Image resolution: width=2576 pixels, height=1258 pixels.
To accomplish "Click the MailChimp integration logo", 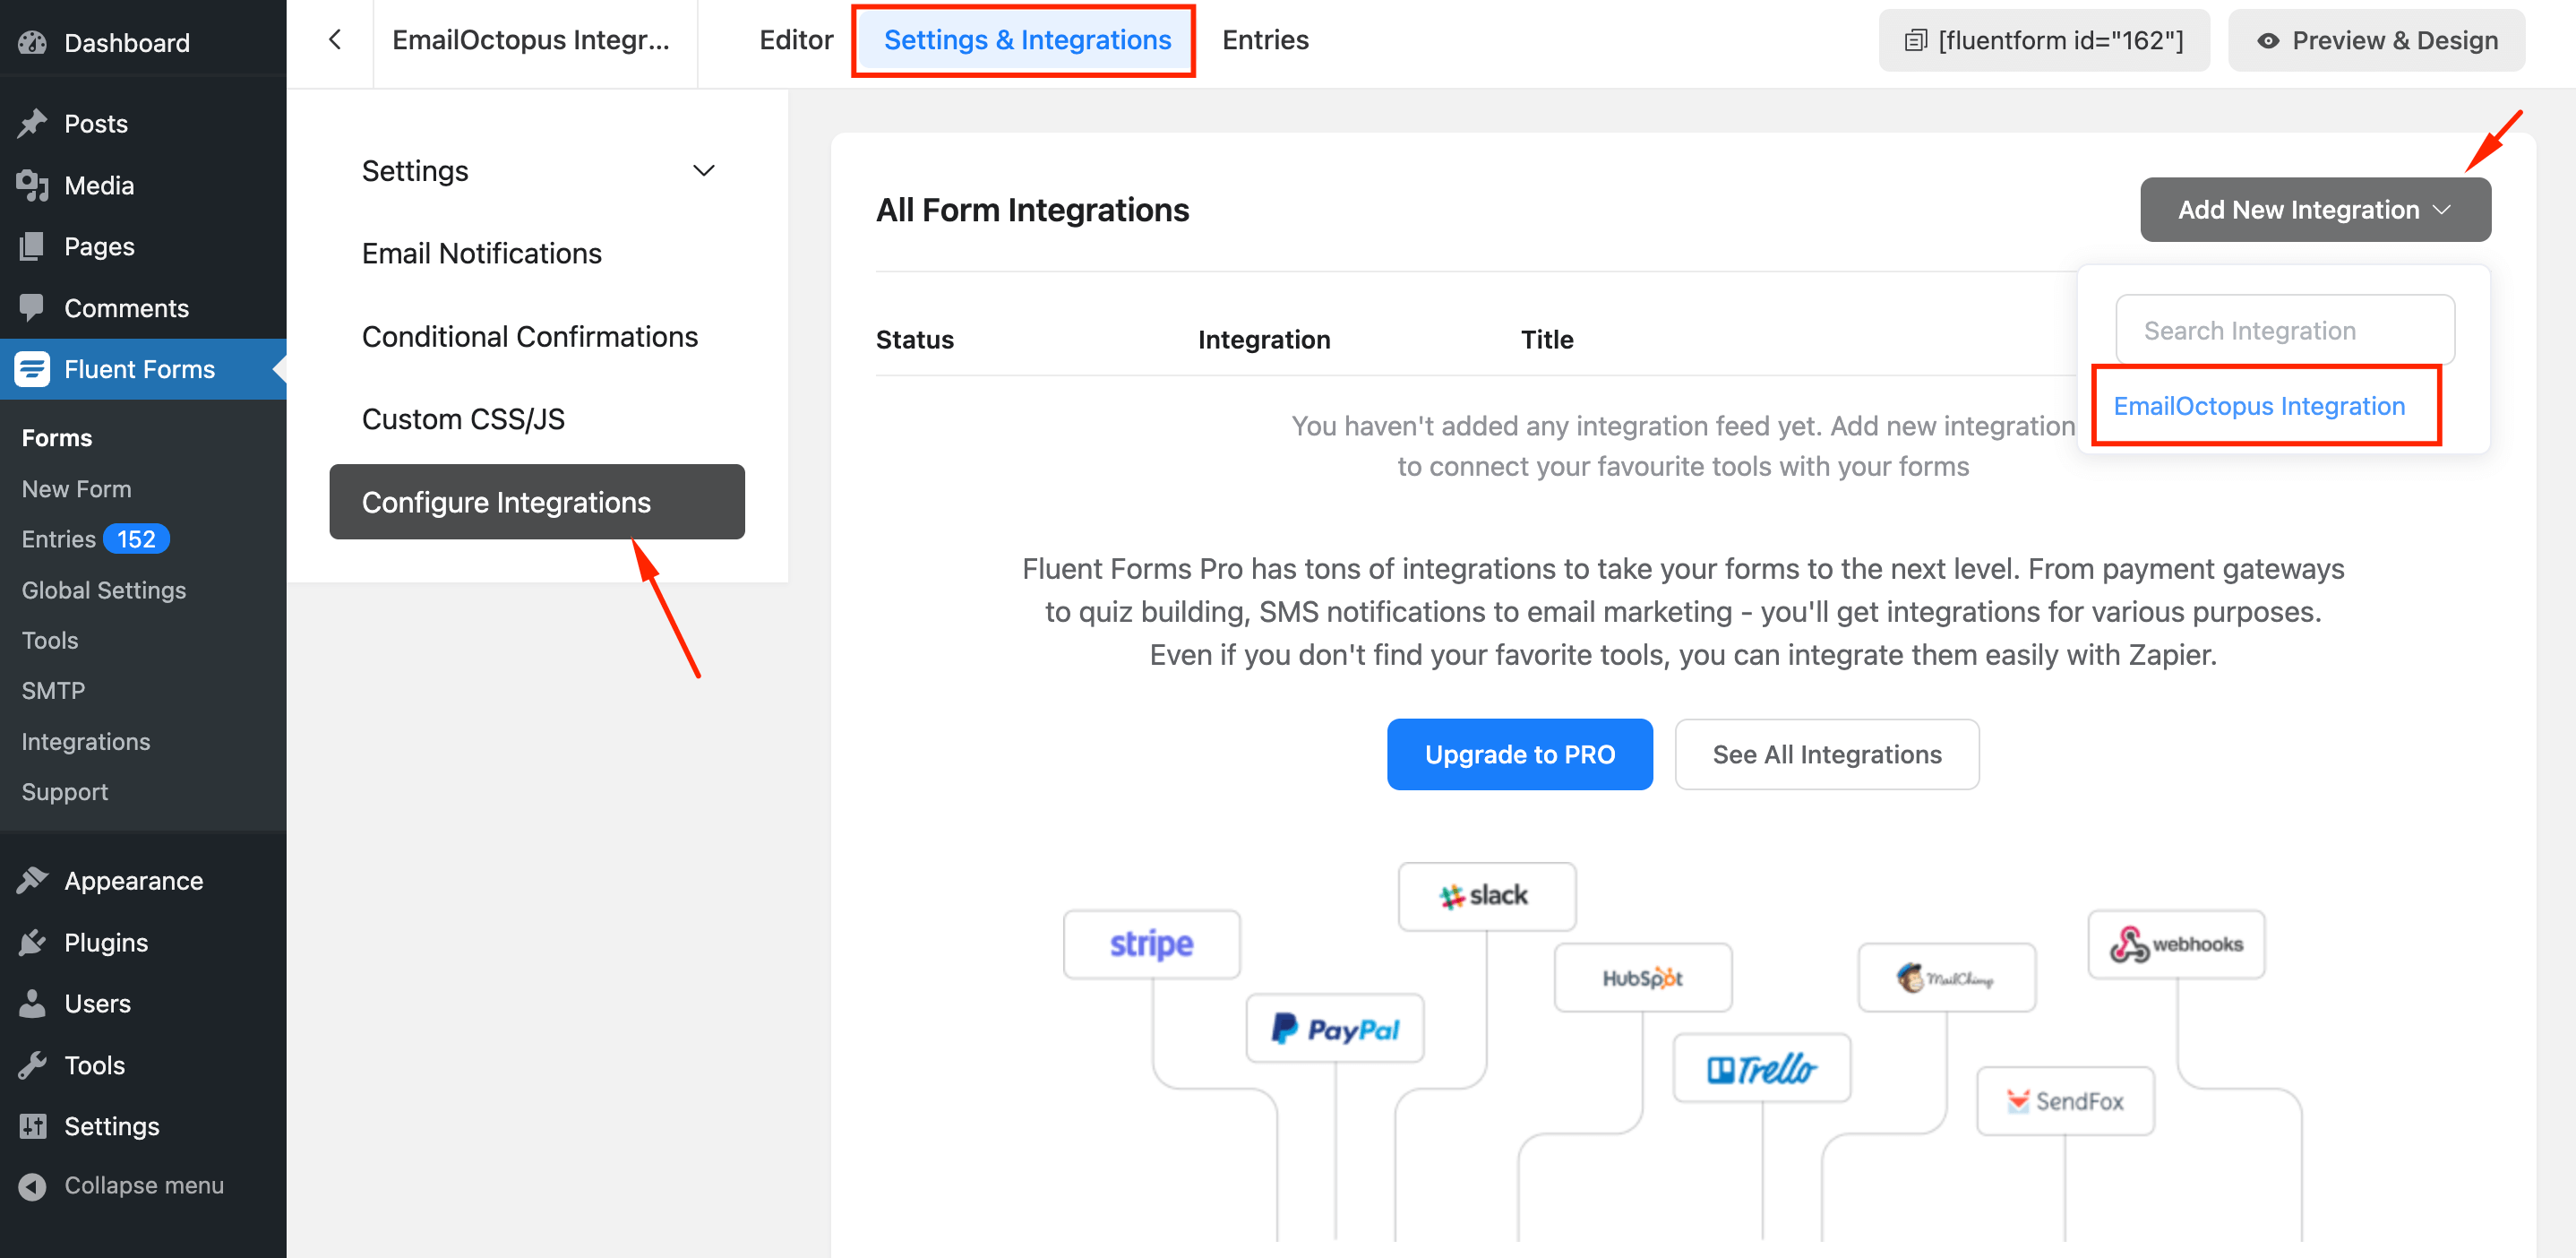I will [1946, 978].
